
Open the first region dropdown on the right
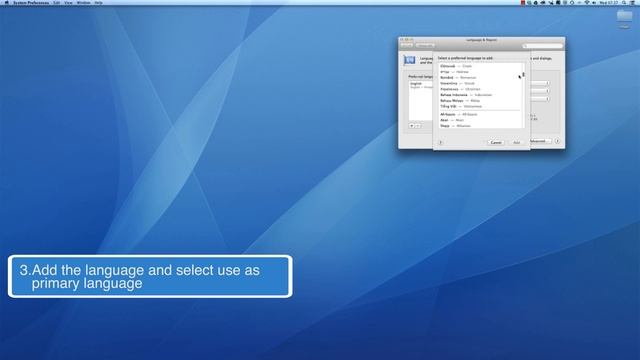coord(540,83)
